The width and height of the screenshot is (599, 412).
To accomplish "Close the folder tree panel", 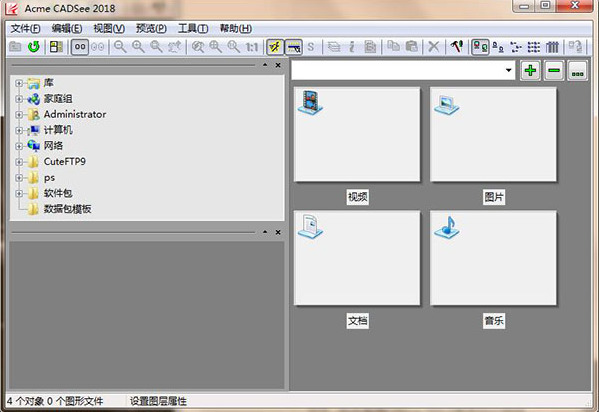I will coord(278,65).
